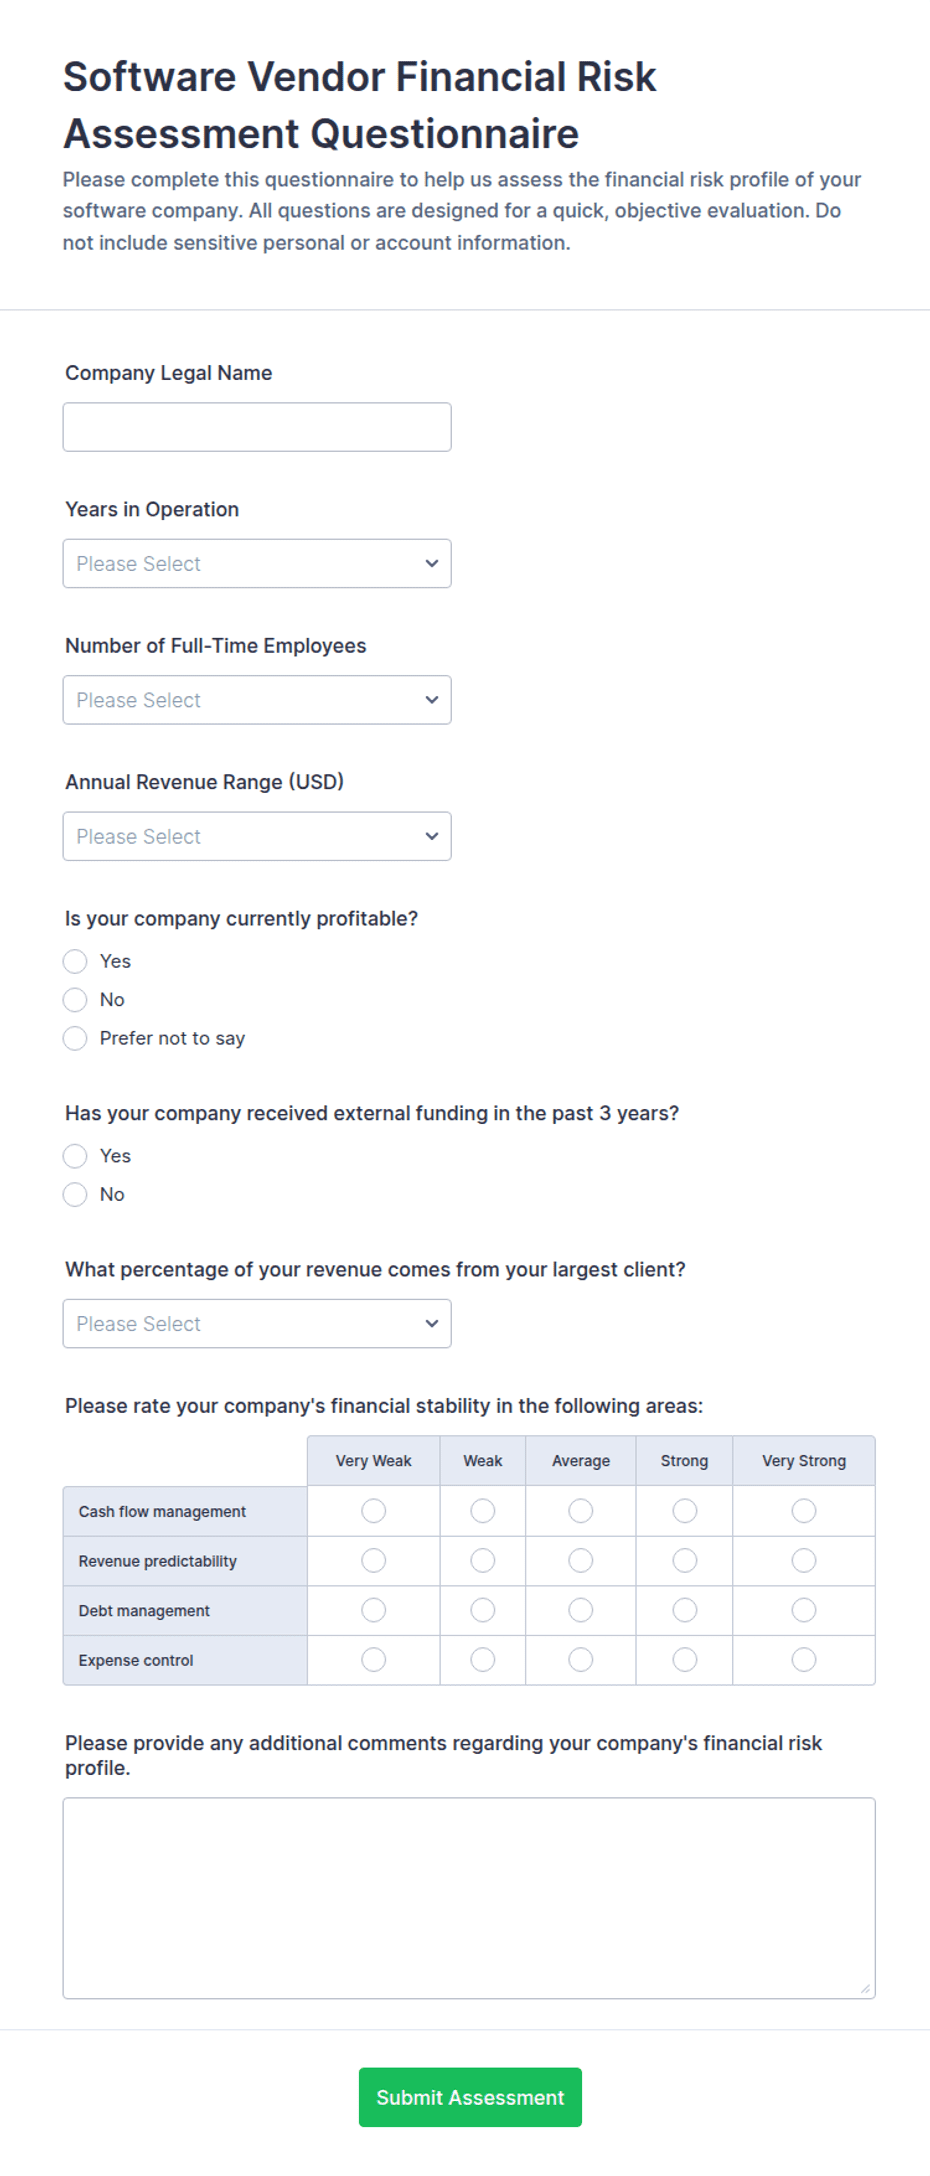This screenshot has height=2176, width=930.
Task: Rate Expense control as Very Strong
Action: click(x=804, y=1660)
